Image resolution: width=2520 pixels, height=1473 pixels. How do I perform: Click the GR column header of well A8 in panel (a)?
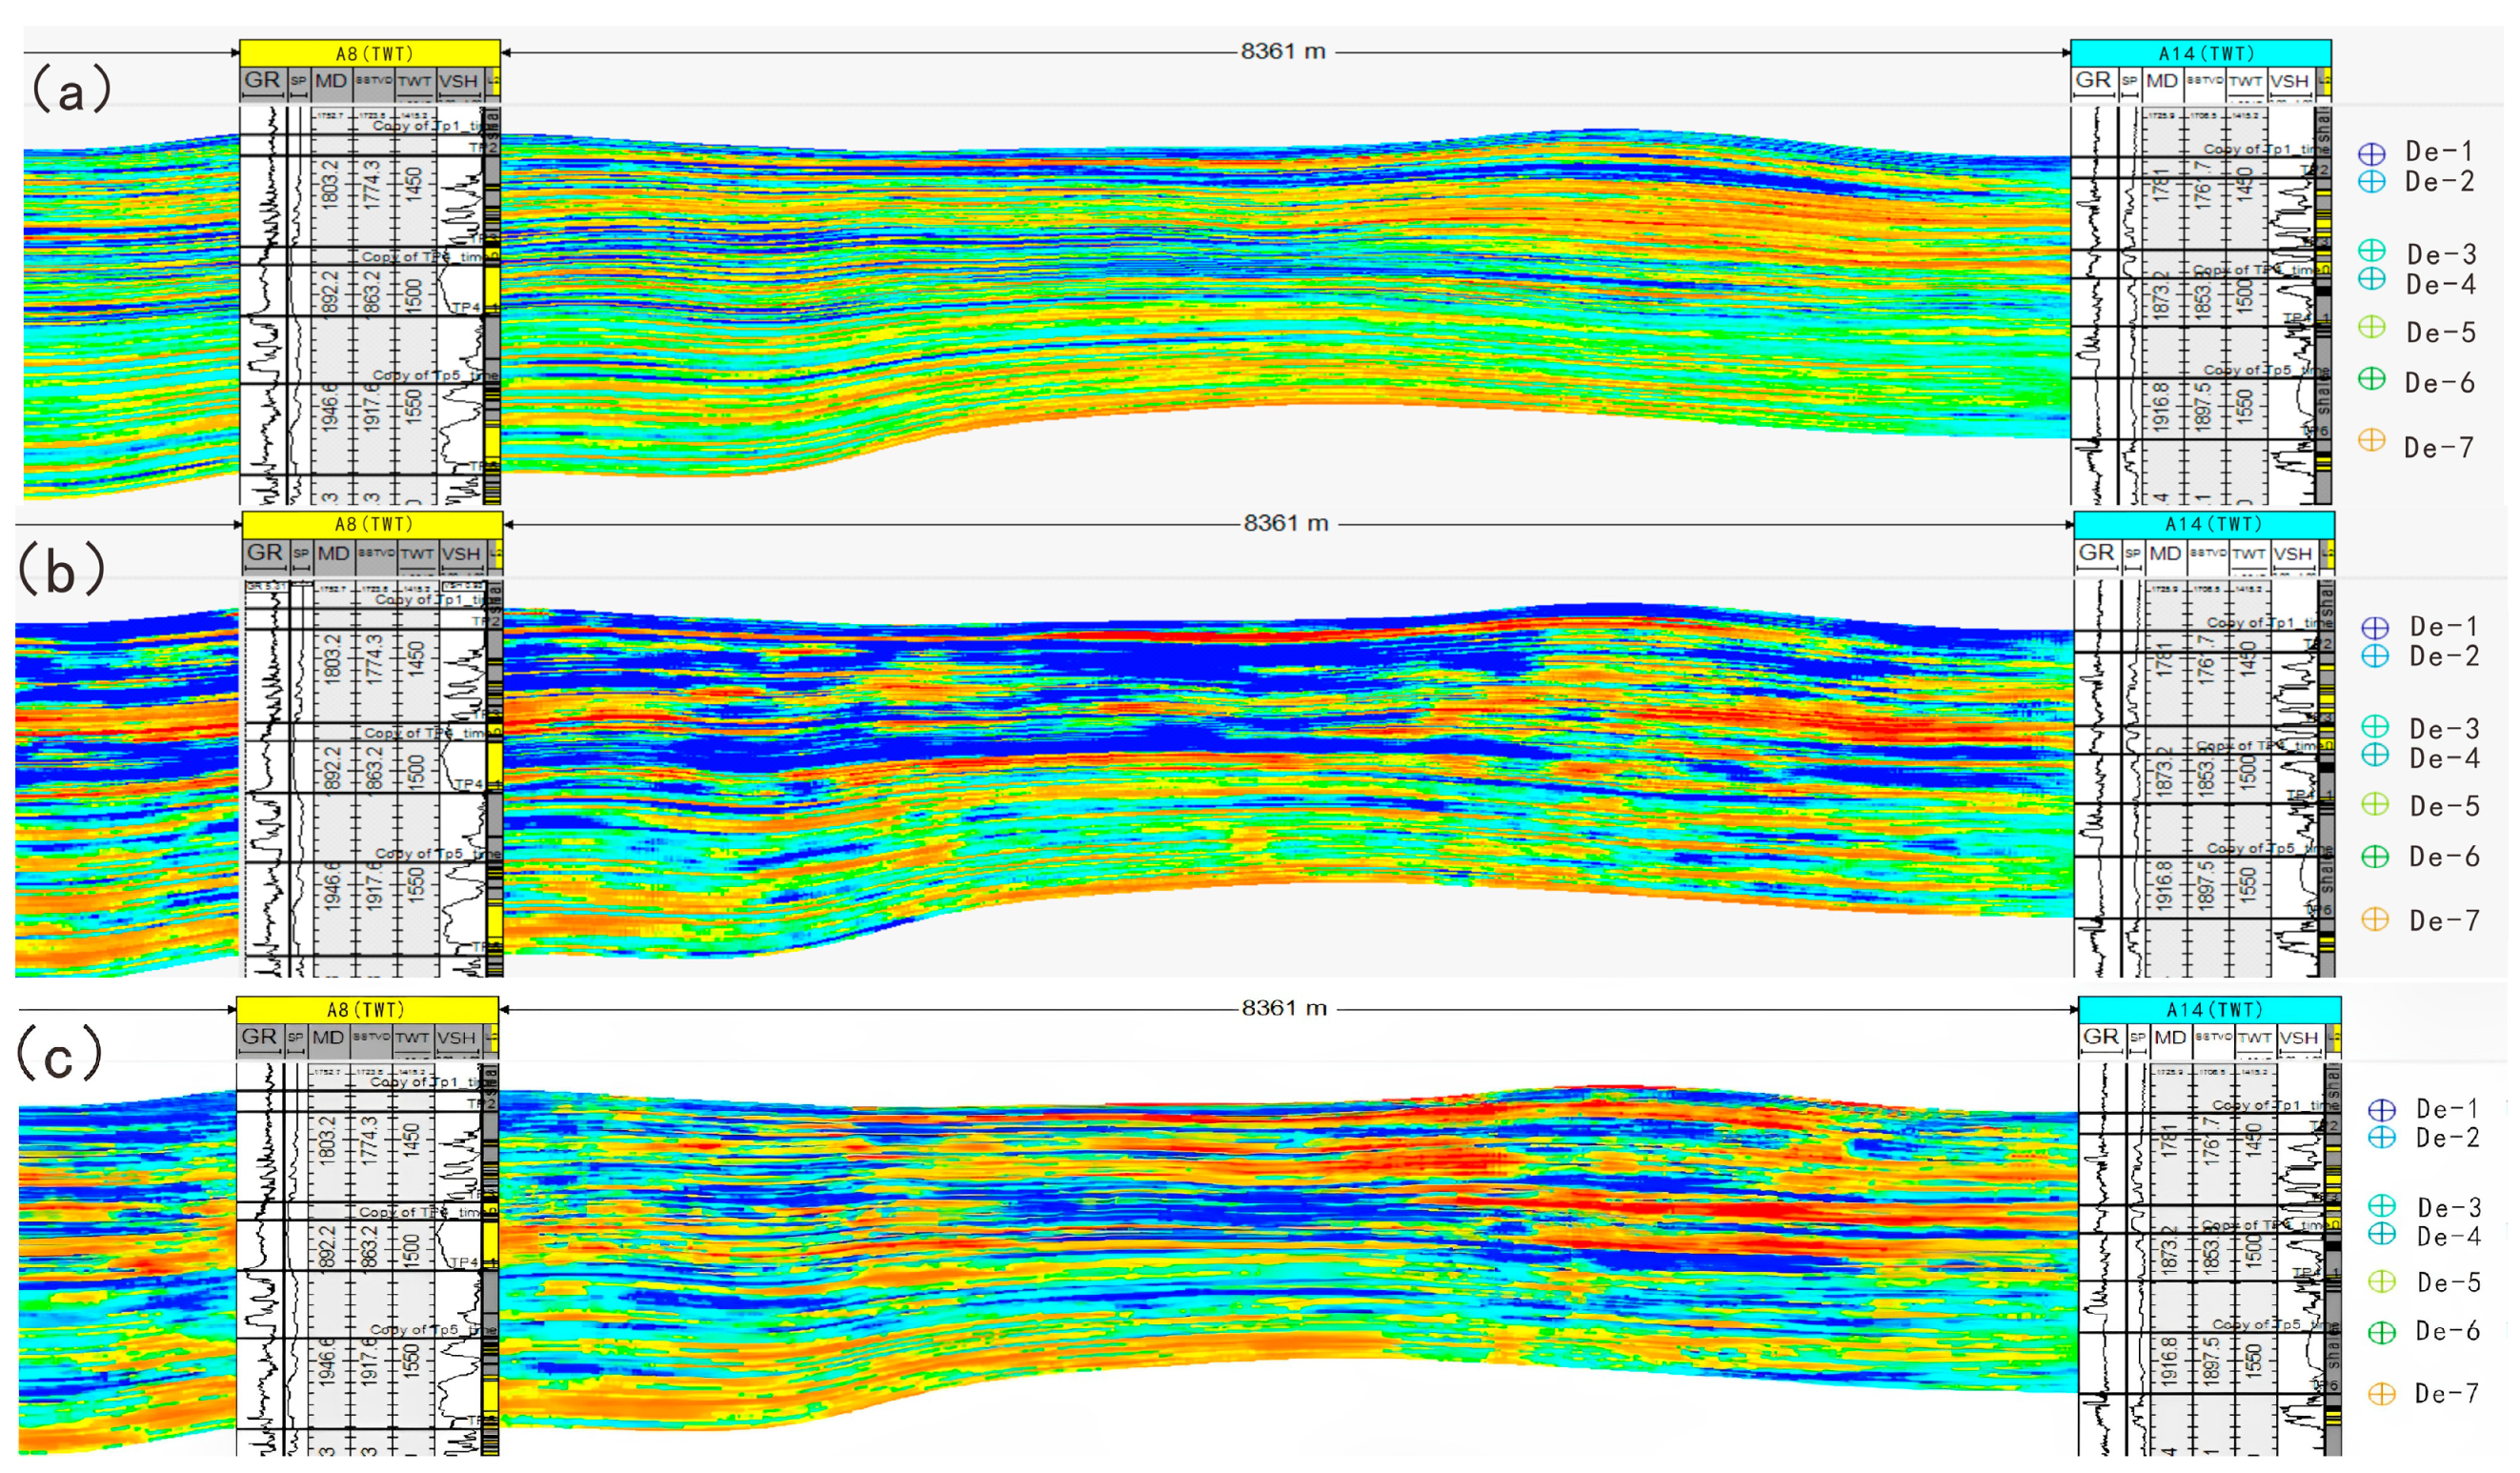point(262,81)
